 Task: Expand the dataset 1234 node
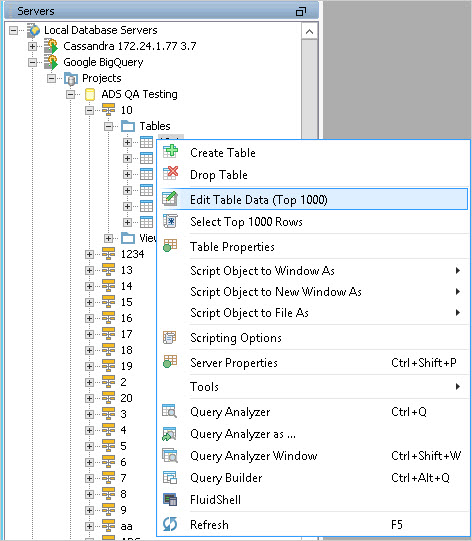(x=89, y=254)
